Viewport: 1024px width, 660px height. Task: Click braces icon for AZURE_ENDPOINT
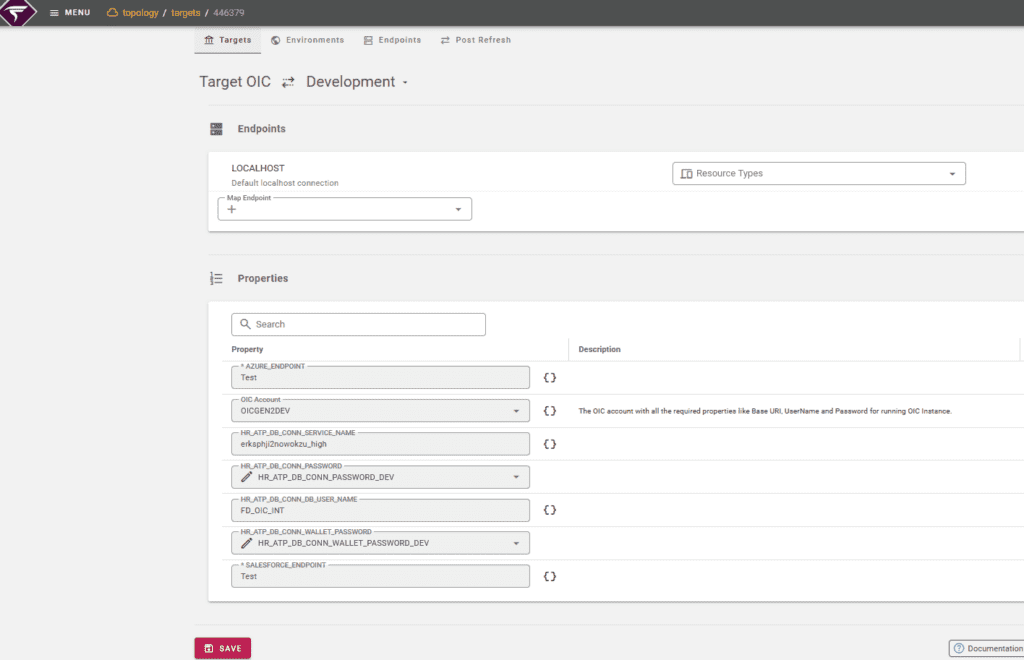coord(550,378)
